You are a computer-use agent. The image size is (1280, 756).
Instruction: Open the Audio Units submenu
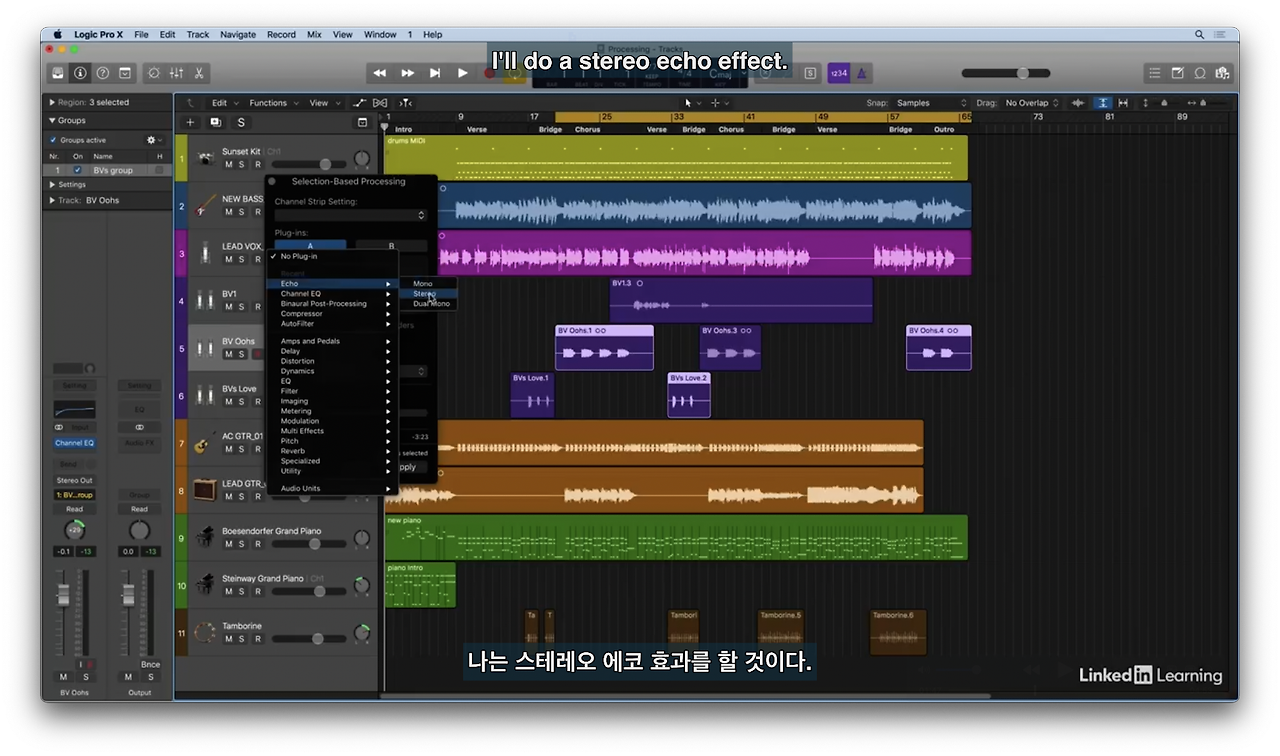tap(332, 489)
